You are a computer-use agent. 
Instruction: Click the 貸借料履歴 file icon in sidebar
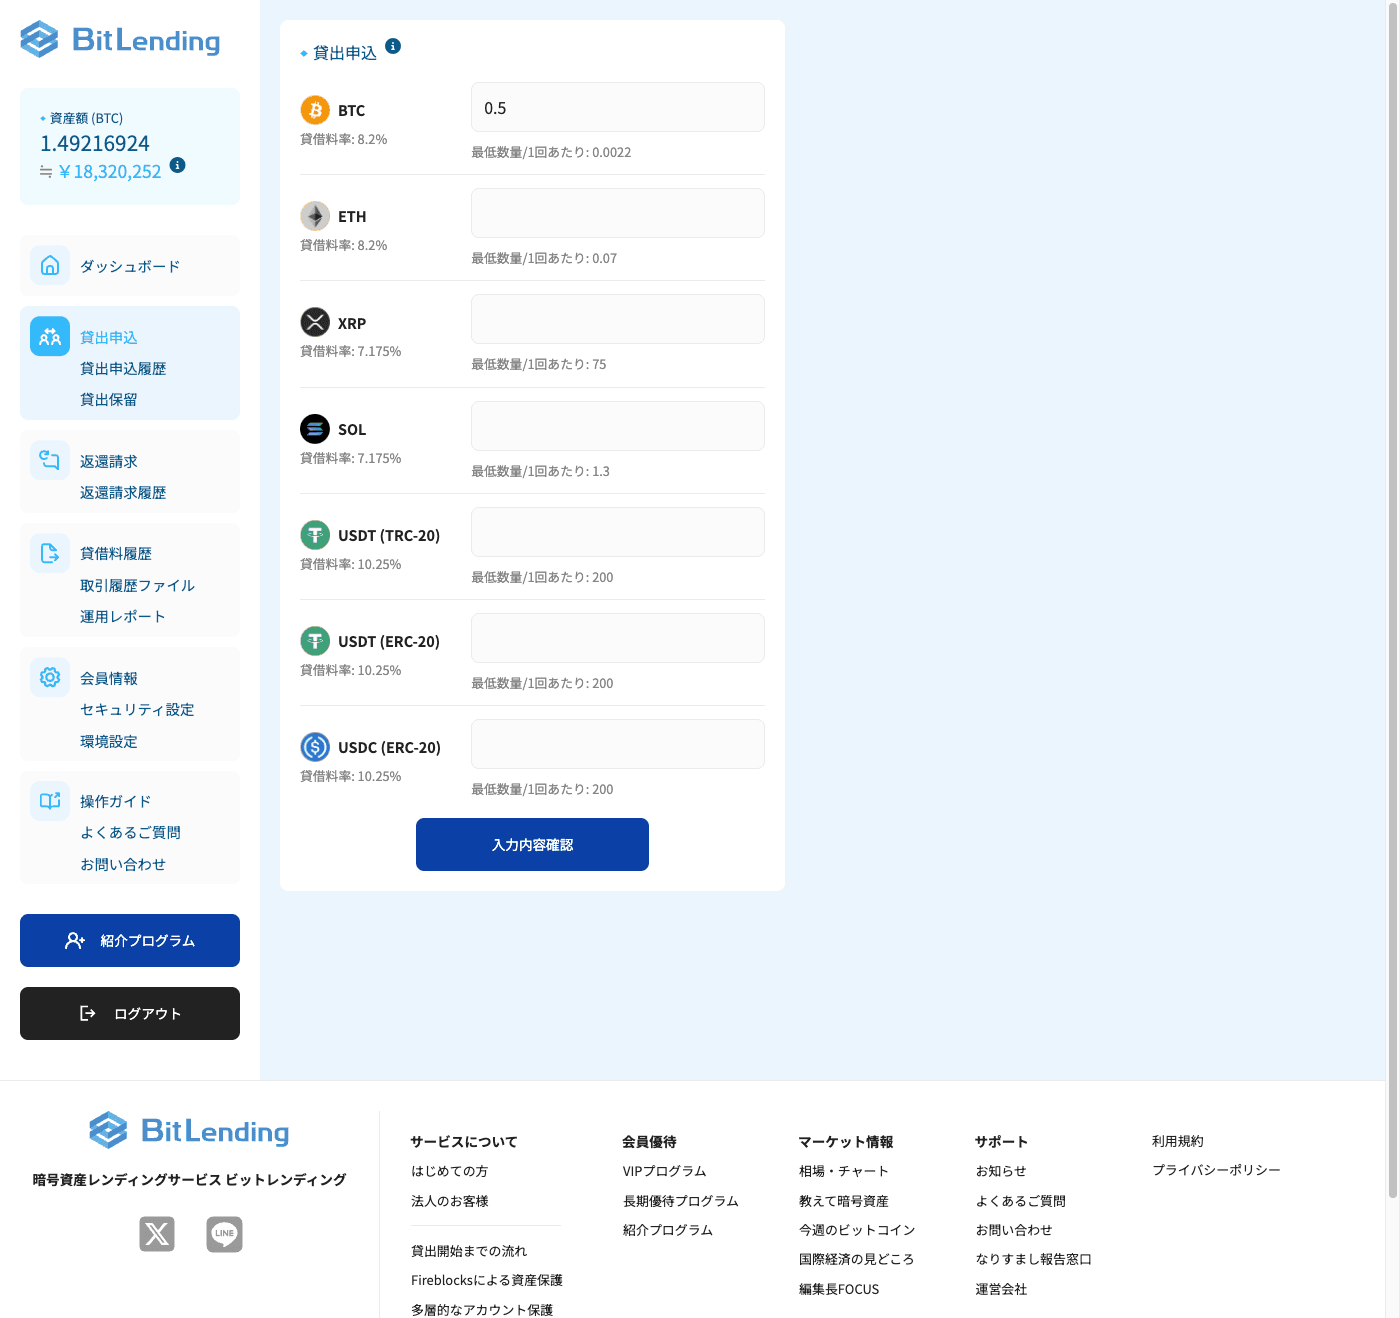coord(50,553)
